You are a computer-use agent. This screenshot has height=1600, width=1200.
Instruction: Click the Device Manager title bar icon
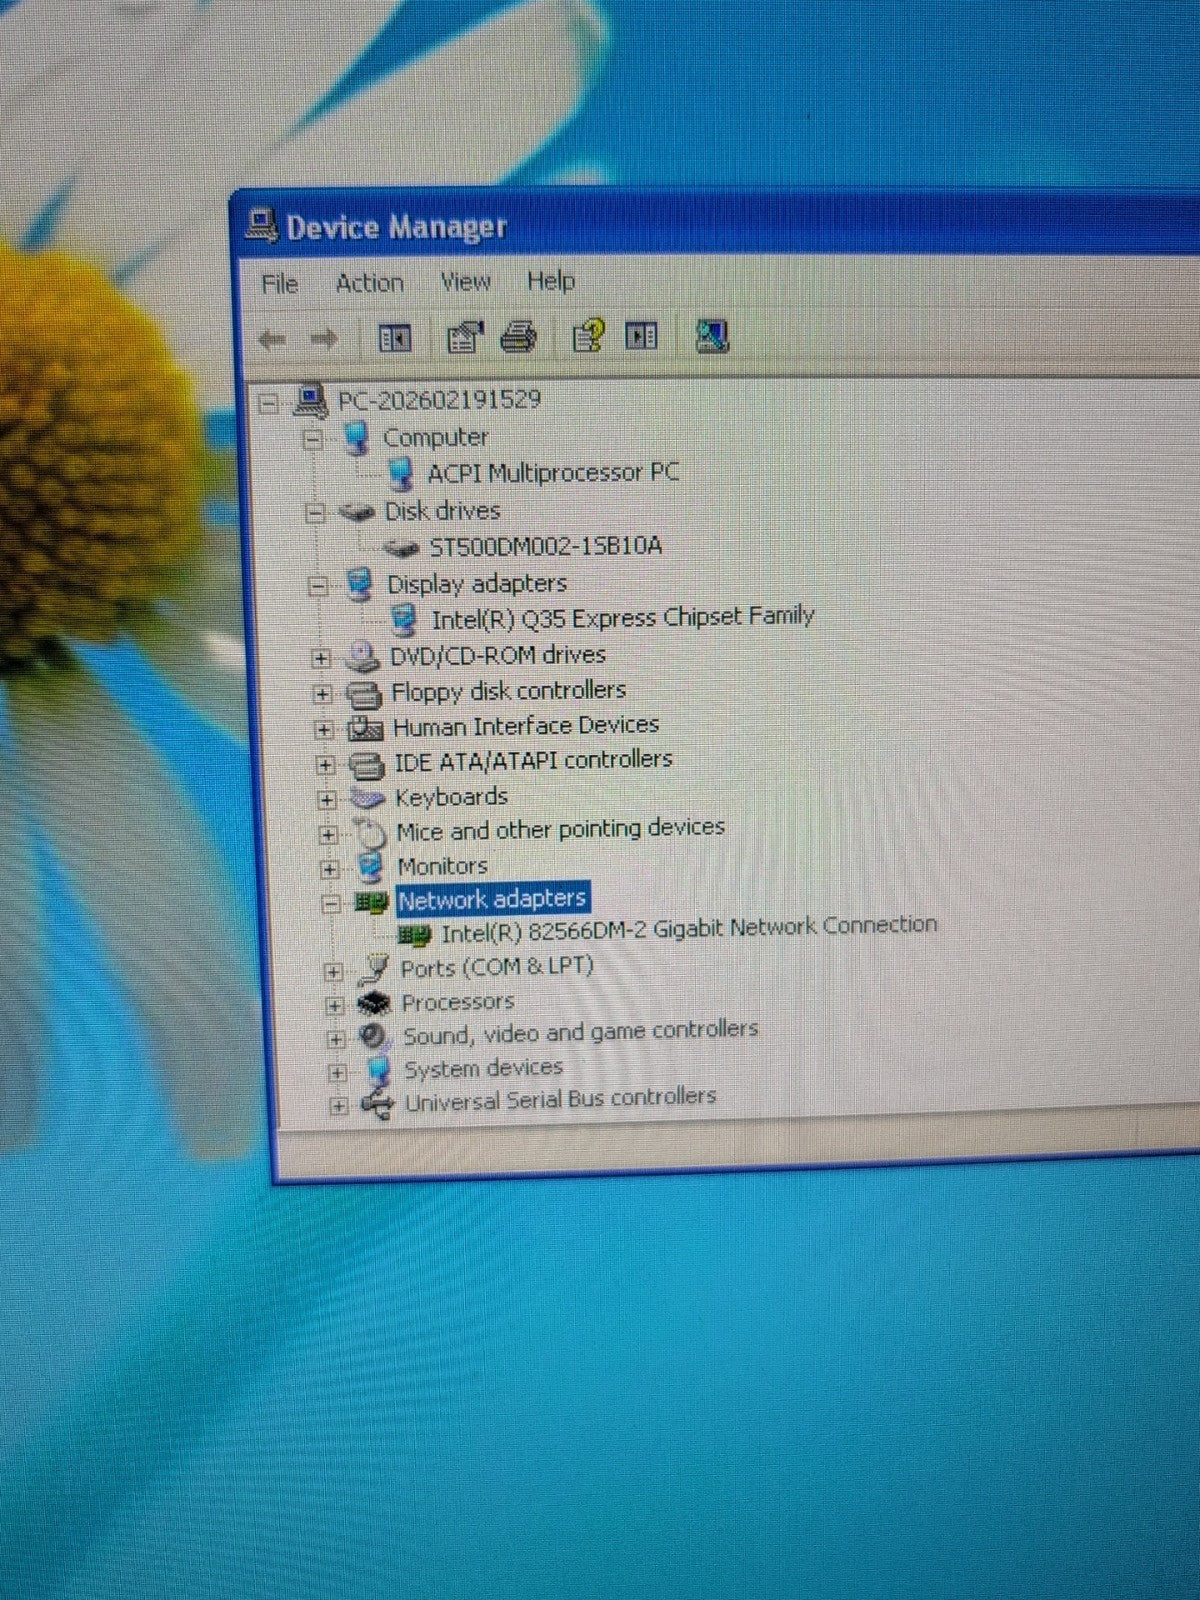pyautogui.click(x=261, y=226)
